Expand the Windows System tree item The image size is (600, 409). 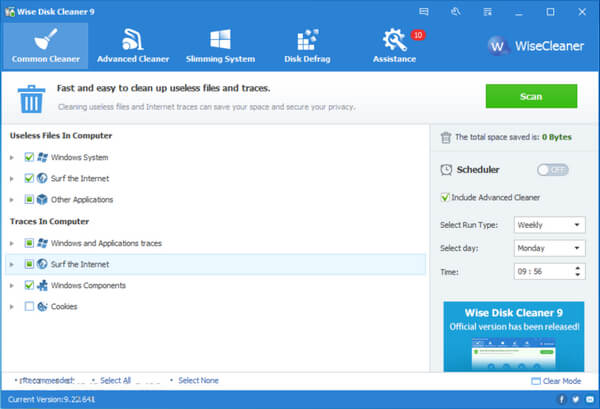12,157
